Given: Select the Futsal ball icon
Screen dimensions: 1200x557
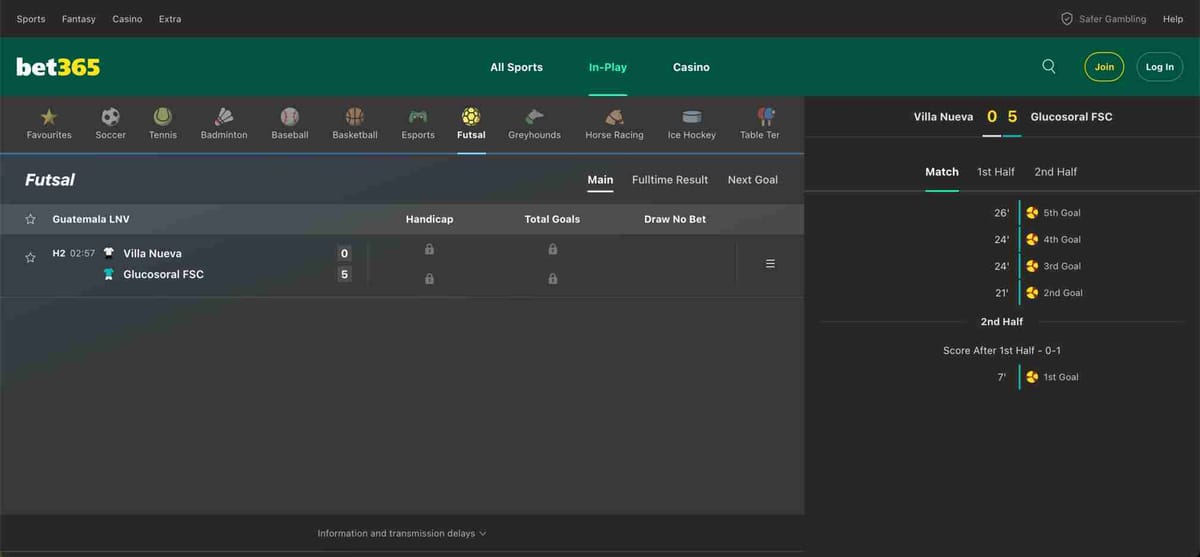Looking at the screenshot, I should (471, 116).
